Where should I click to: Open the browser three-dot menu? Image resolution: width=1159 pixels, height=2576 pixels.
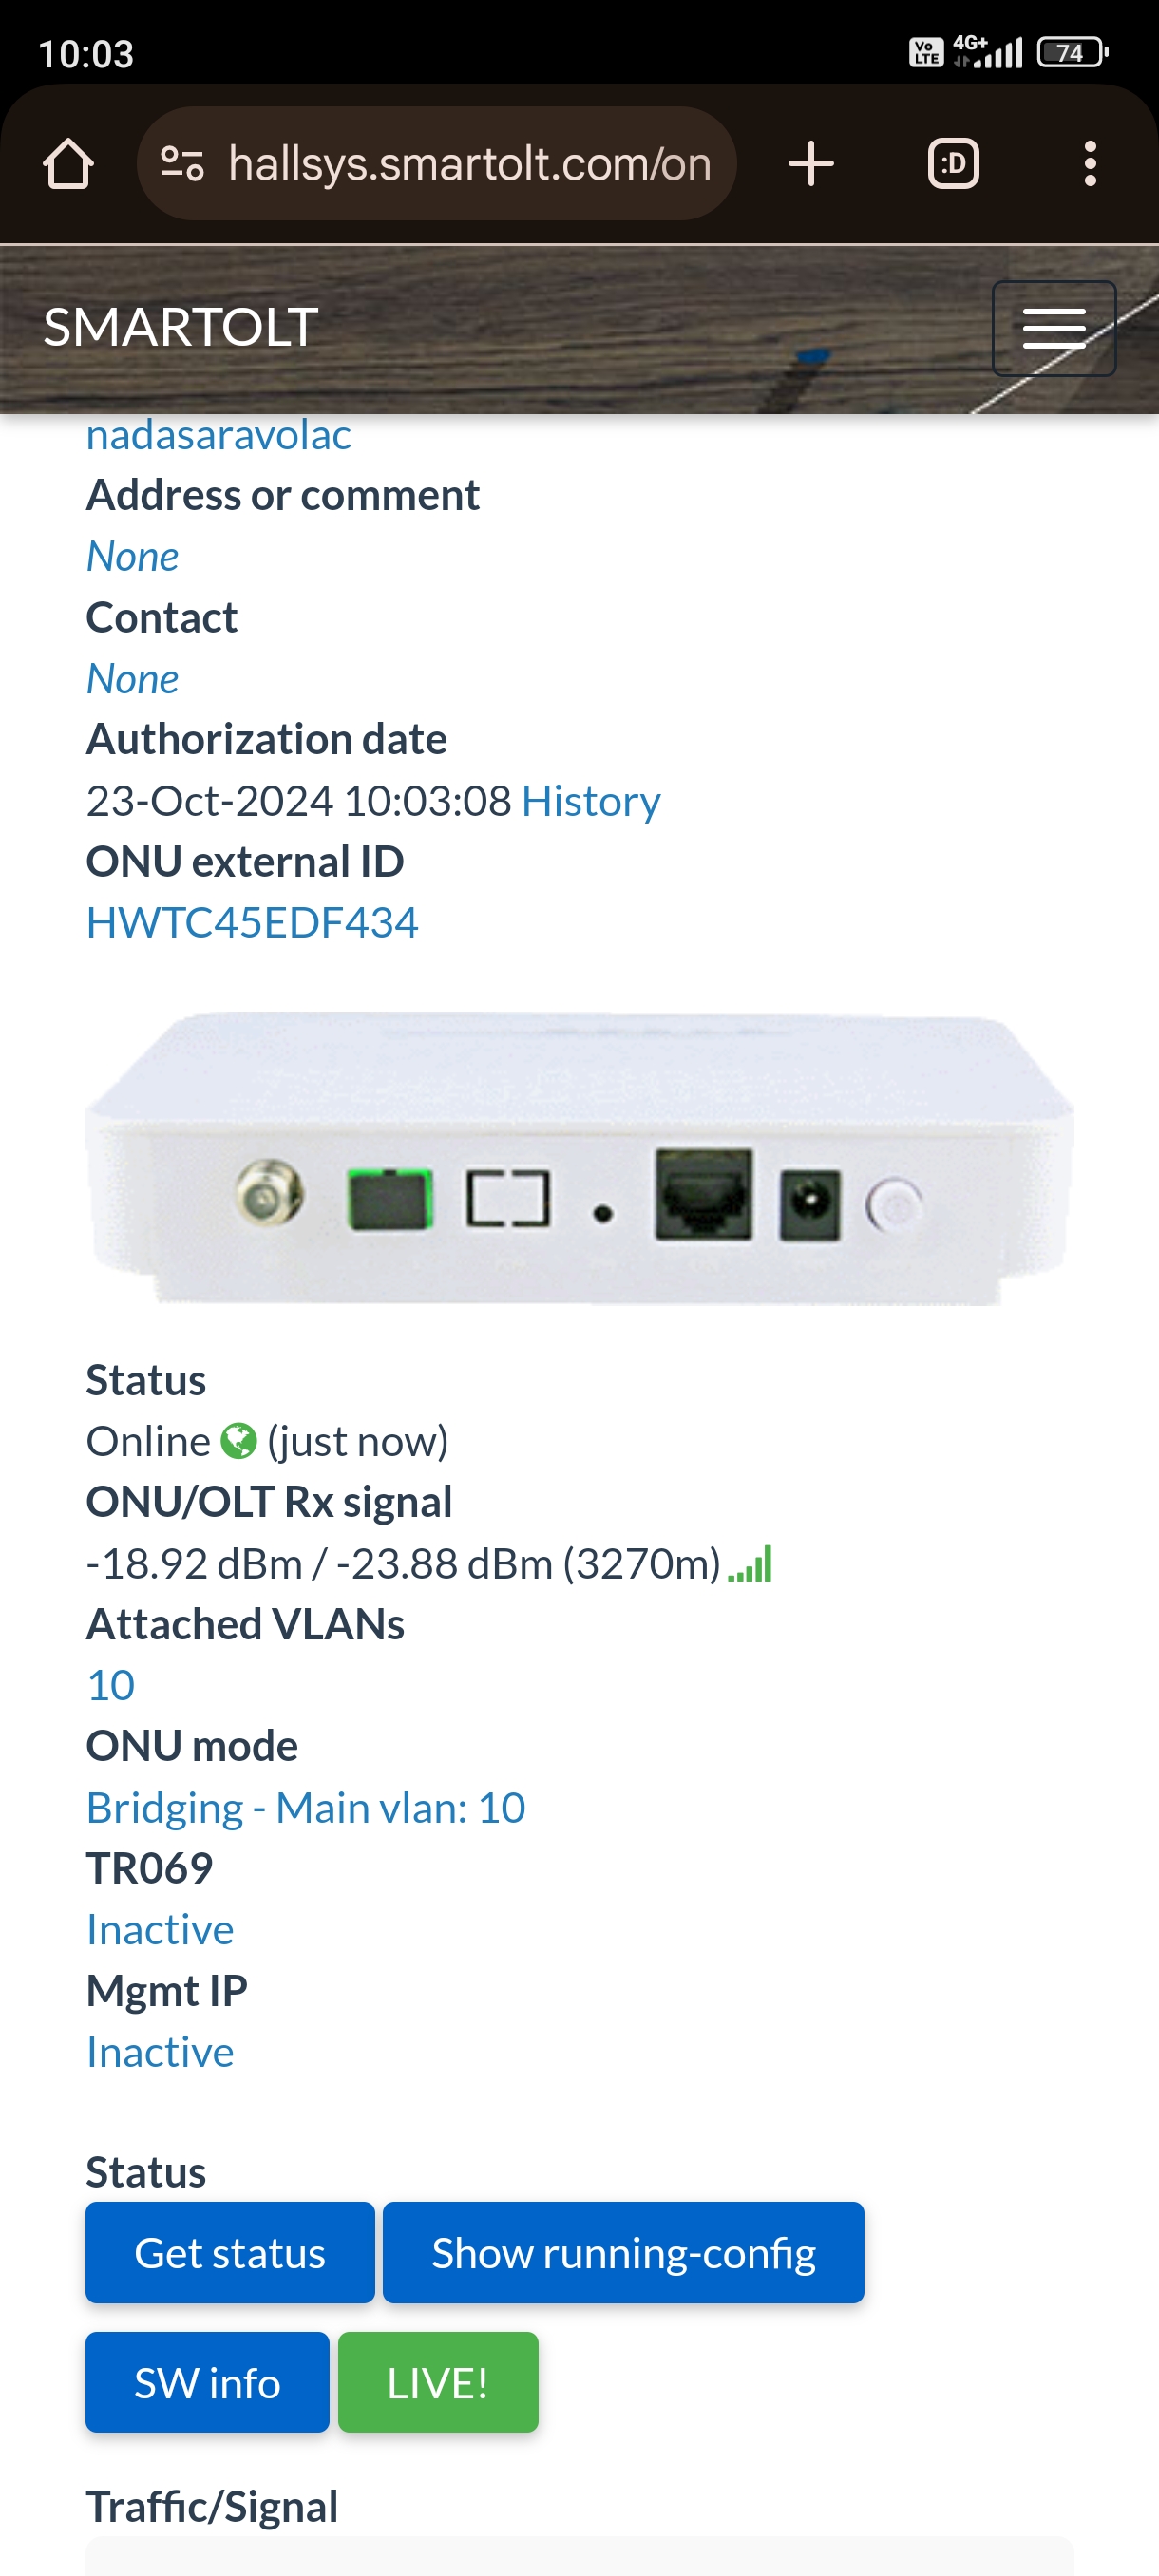pyautogui.click(x=1090, y=164)
